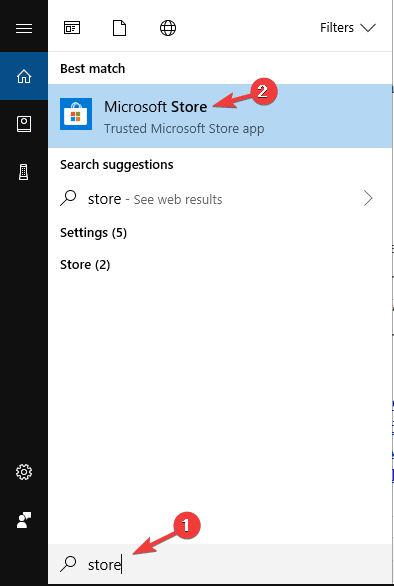Filter results by Web globe icon
This screenshot has height=586, width=394.
click(x=168, y=28)
